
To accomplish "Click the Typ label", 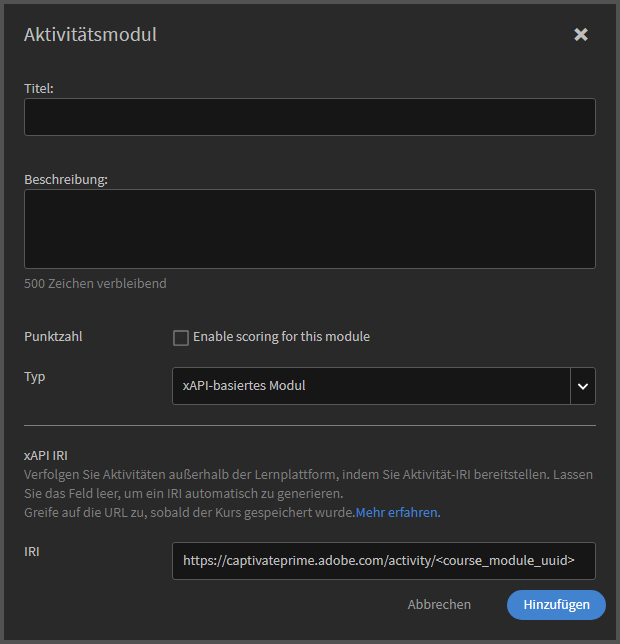I will click(x=35, y=377).
